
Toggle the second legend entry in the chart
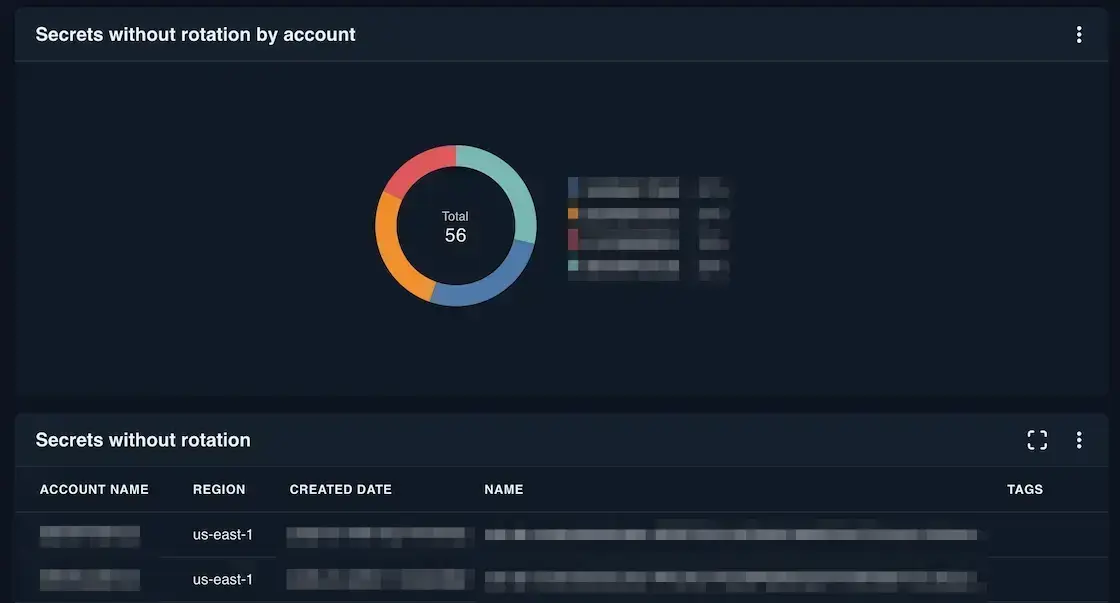pyautogui.click(x=625, y=211)
